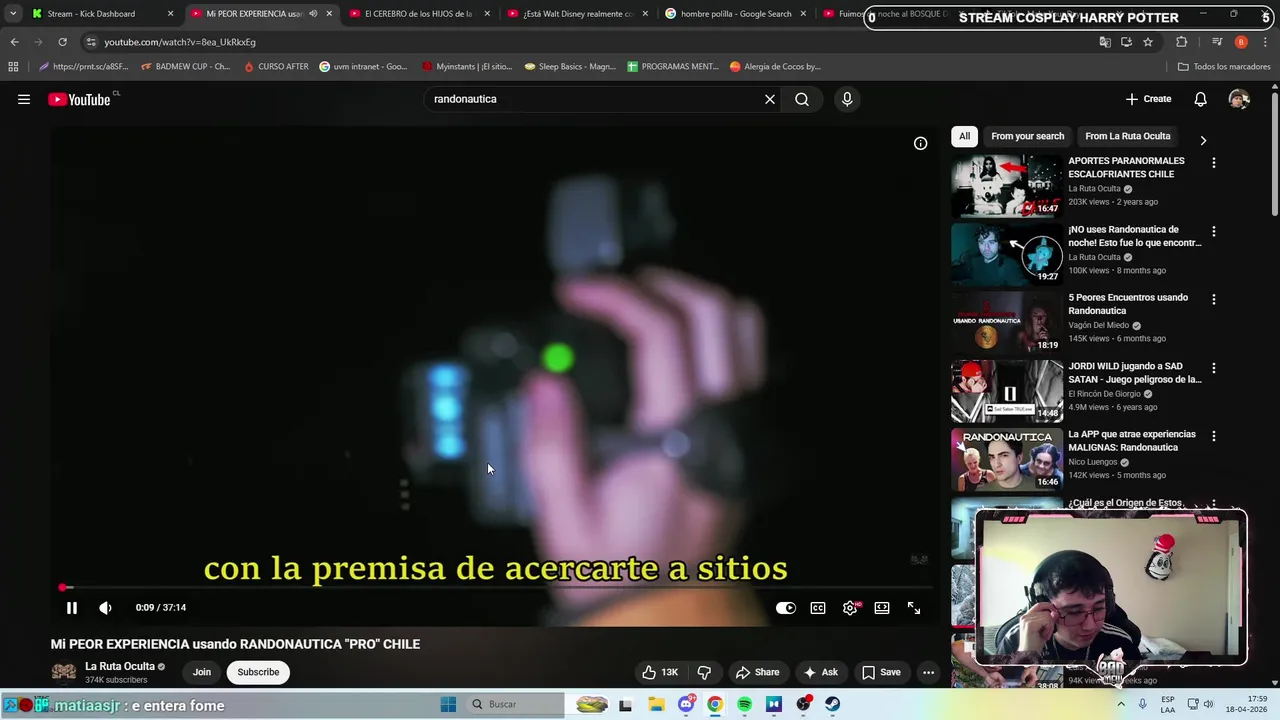Open the Chrome apps grid shortcut

click(x=13, y=67)
